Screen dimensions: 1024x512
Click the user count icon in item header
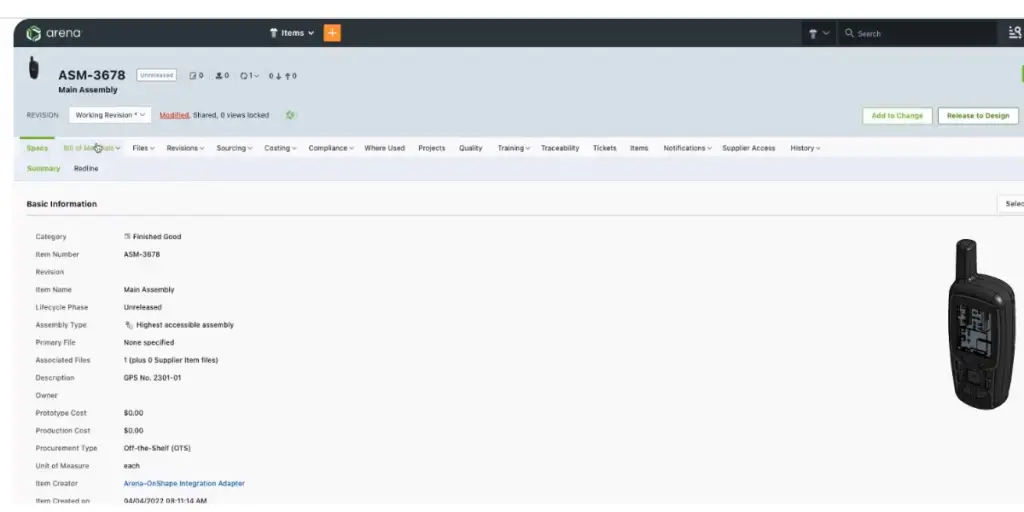point(222,75)
